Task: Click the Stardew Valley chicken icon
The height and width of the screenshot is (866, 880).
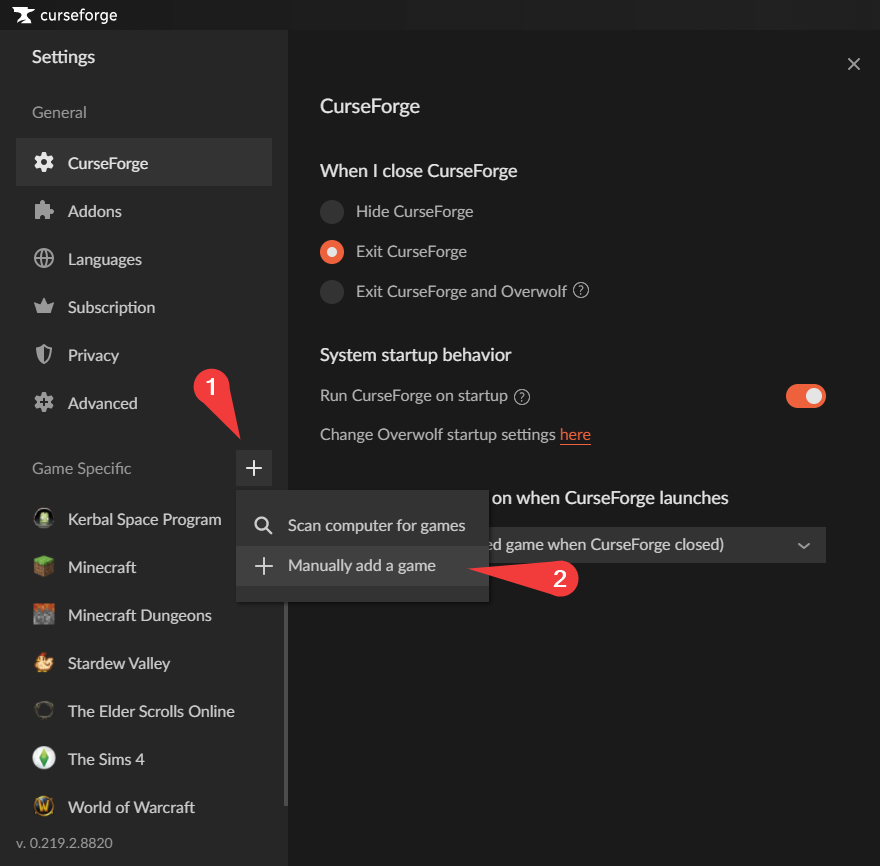Action: coord(44,662)
